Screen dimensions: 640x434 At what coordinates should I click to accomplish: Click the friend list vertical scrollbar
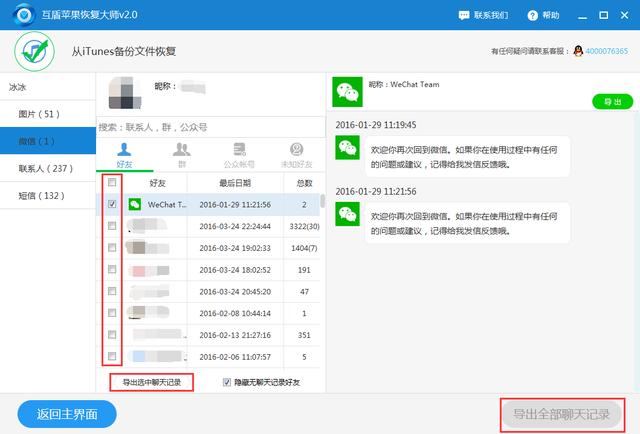[322, 200]
